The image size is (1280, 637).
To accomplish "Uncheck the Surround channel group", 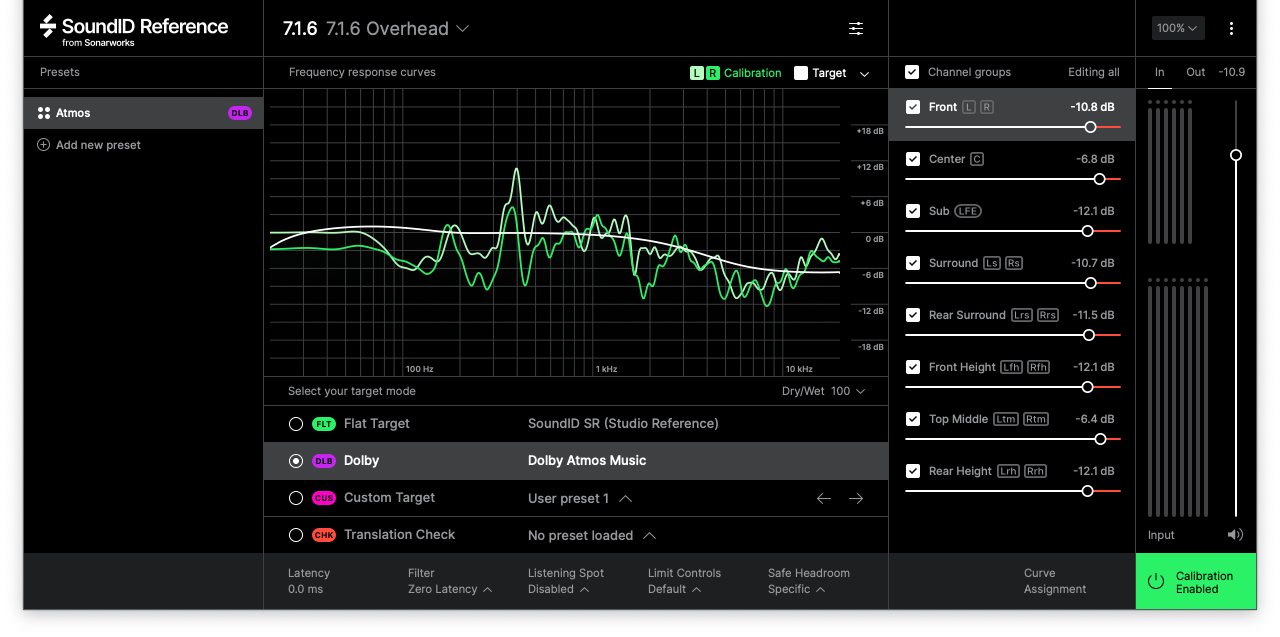I will pyautogui.click(x=913, y=263).
